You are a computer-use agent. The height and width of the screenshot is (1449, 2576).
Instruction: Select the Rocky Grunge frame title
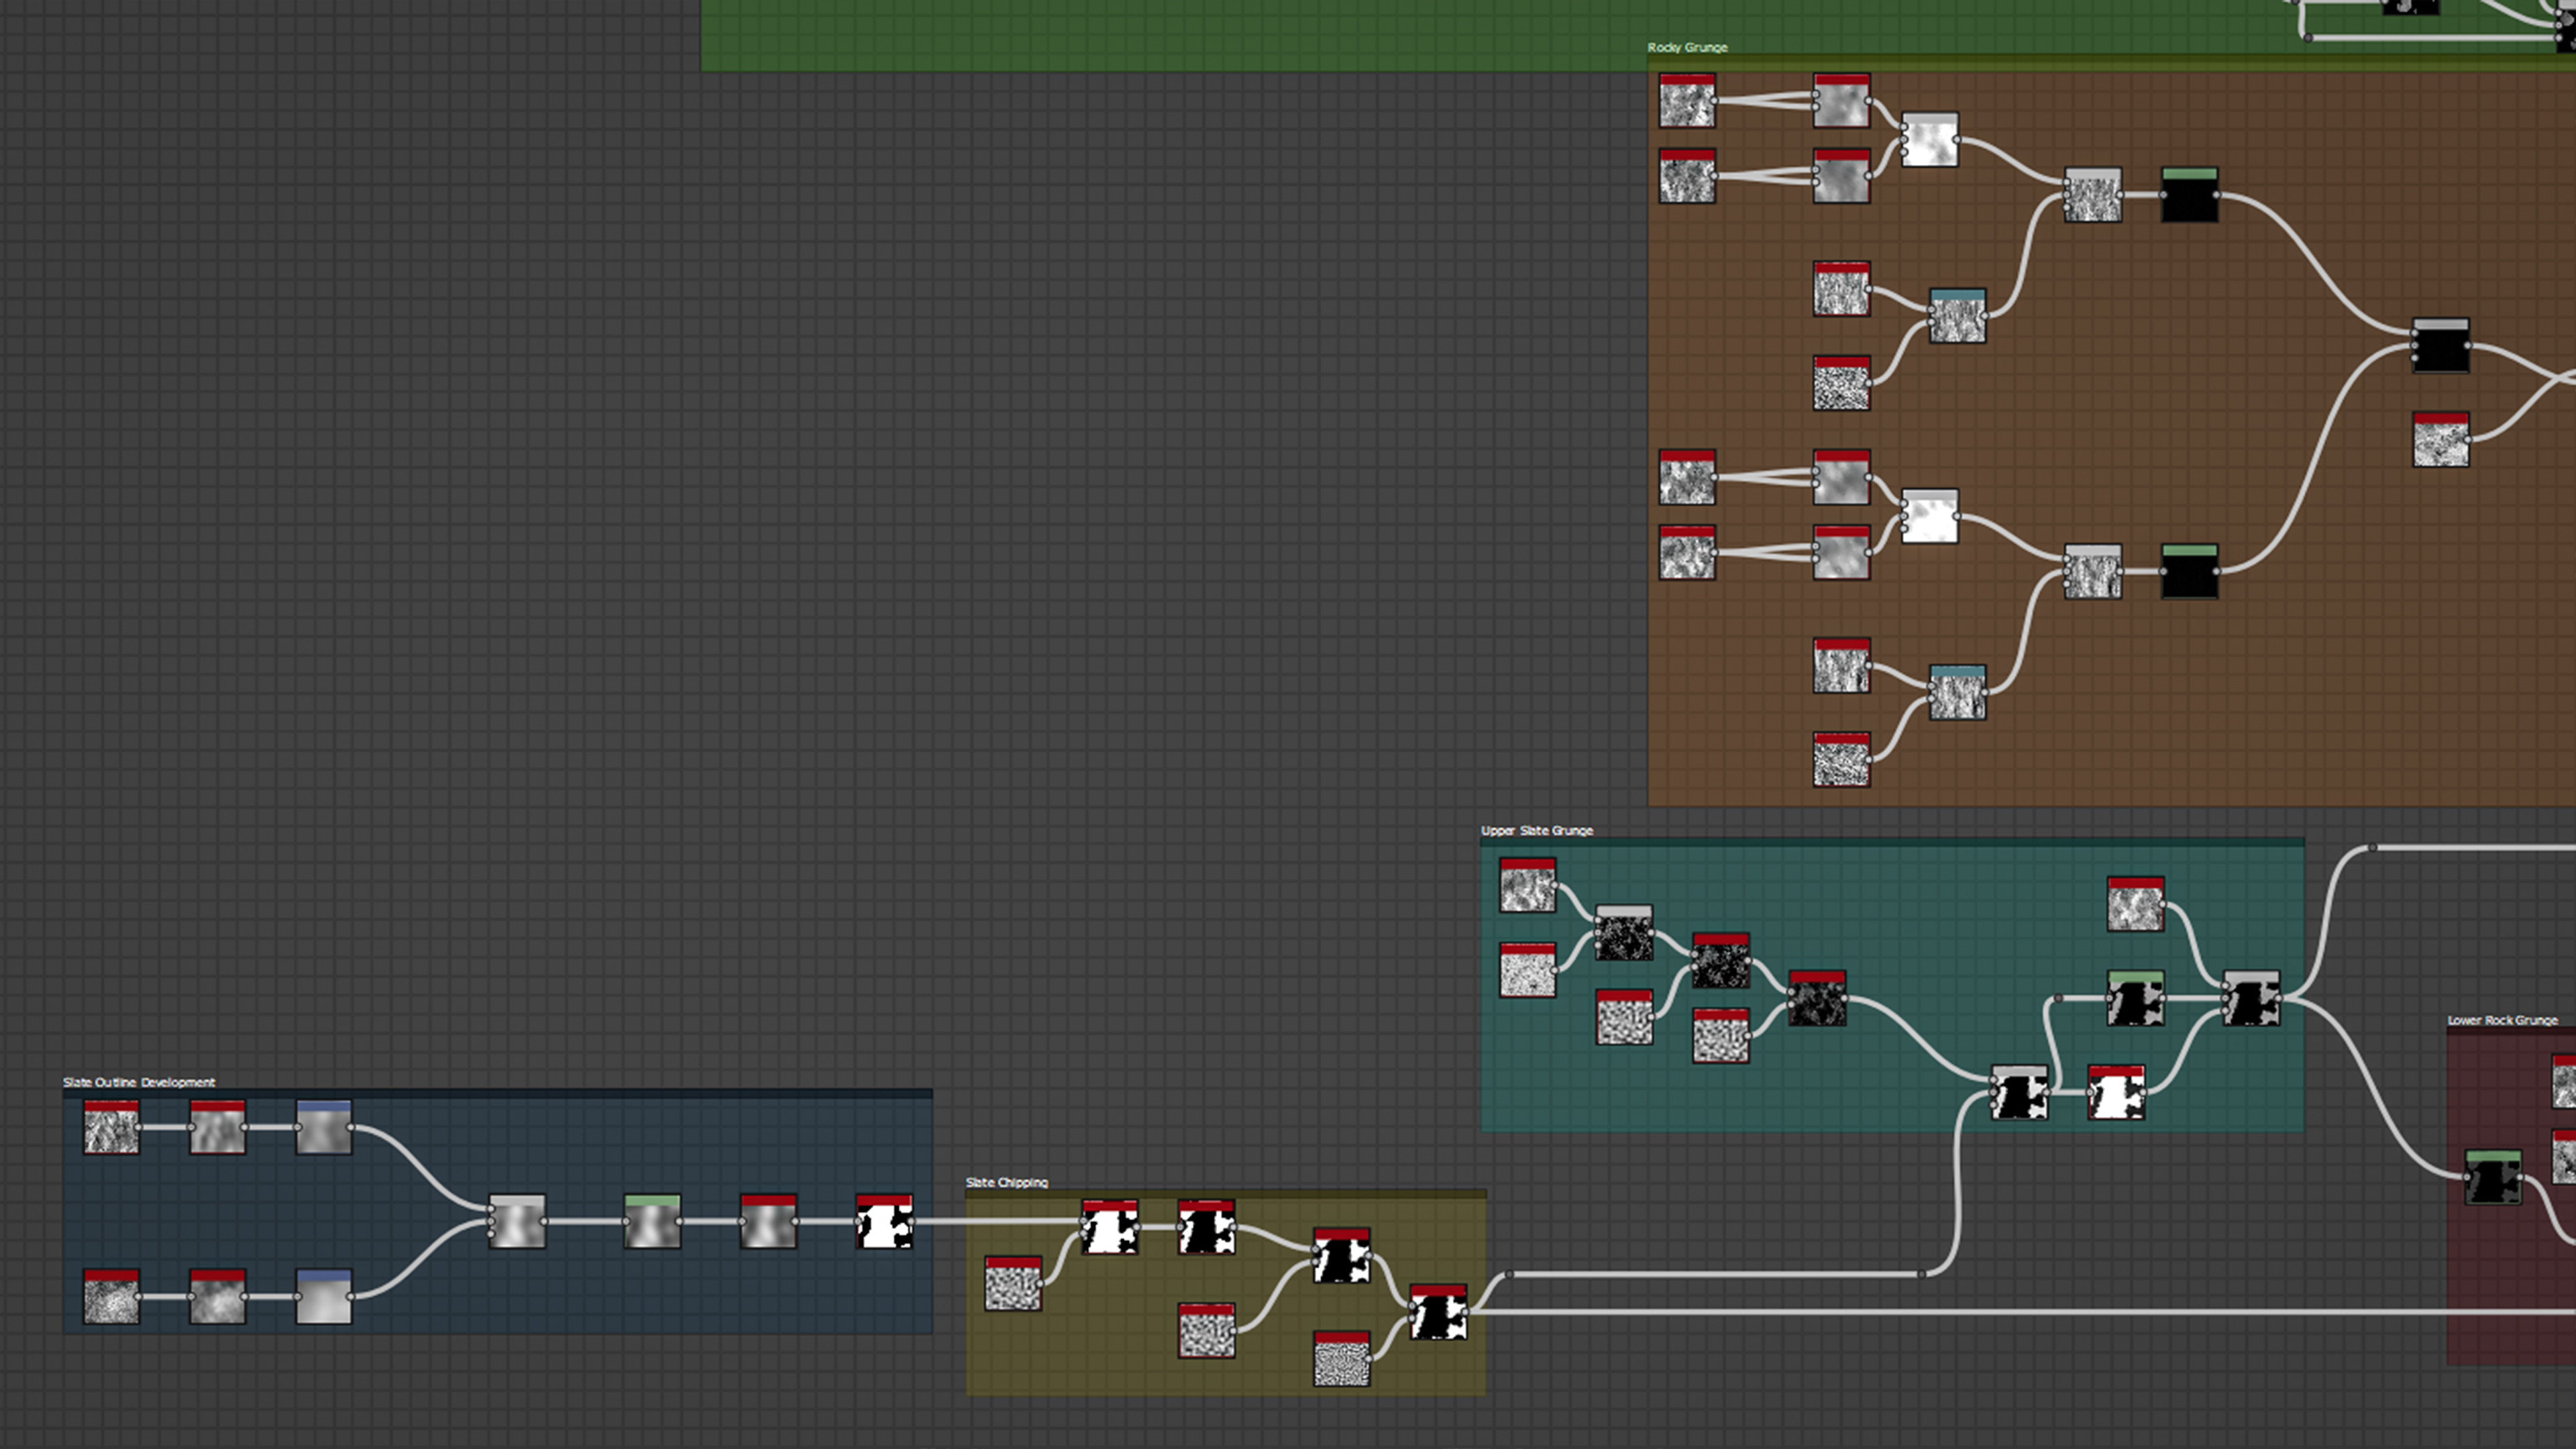pyautogui.click(x=1687, y=47)
